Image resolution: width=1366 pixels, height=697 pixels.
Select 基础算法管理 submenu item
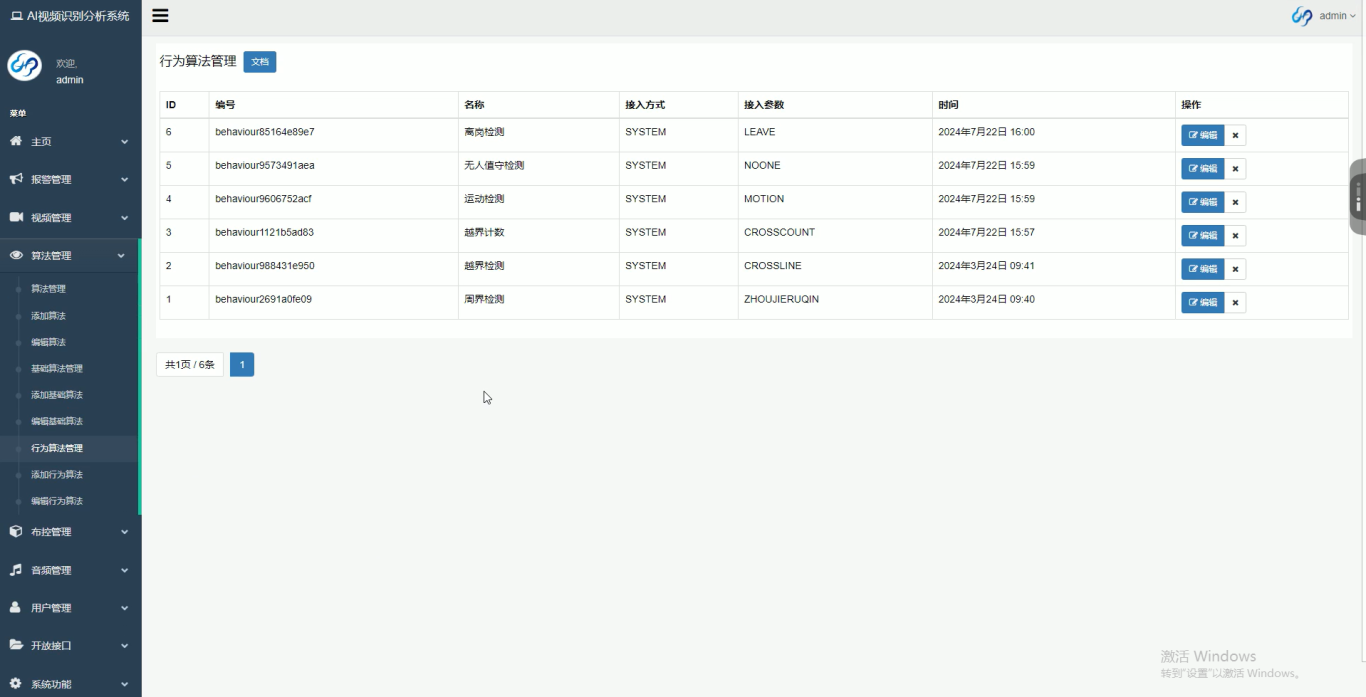tap(57, 369)
